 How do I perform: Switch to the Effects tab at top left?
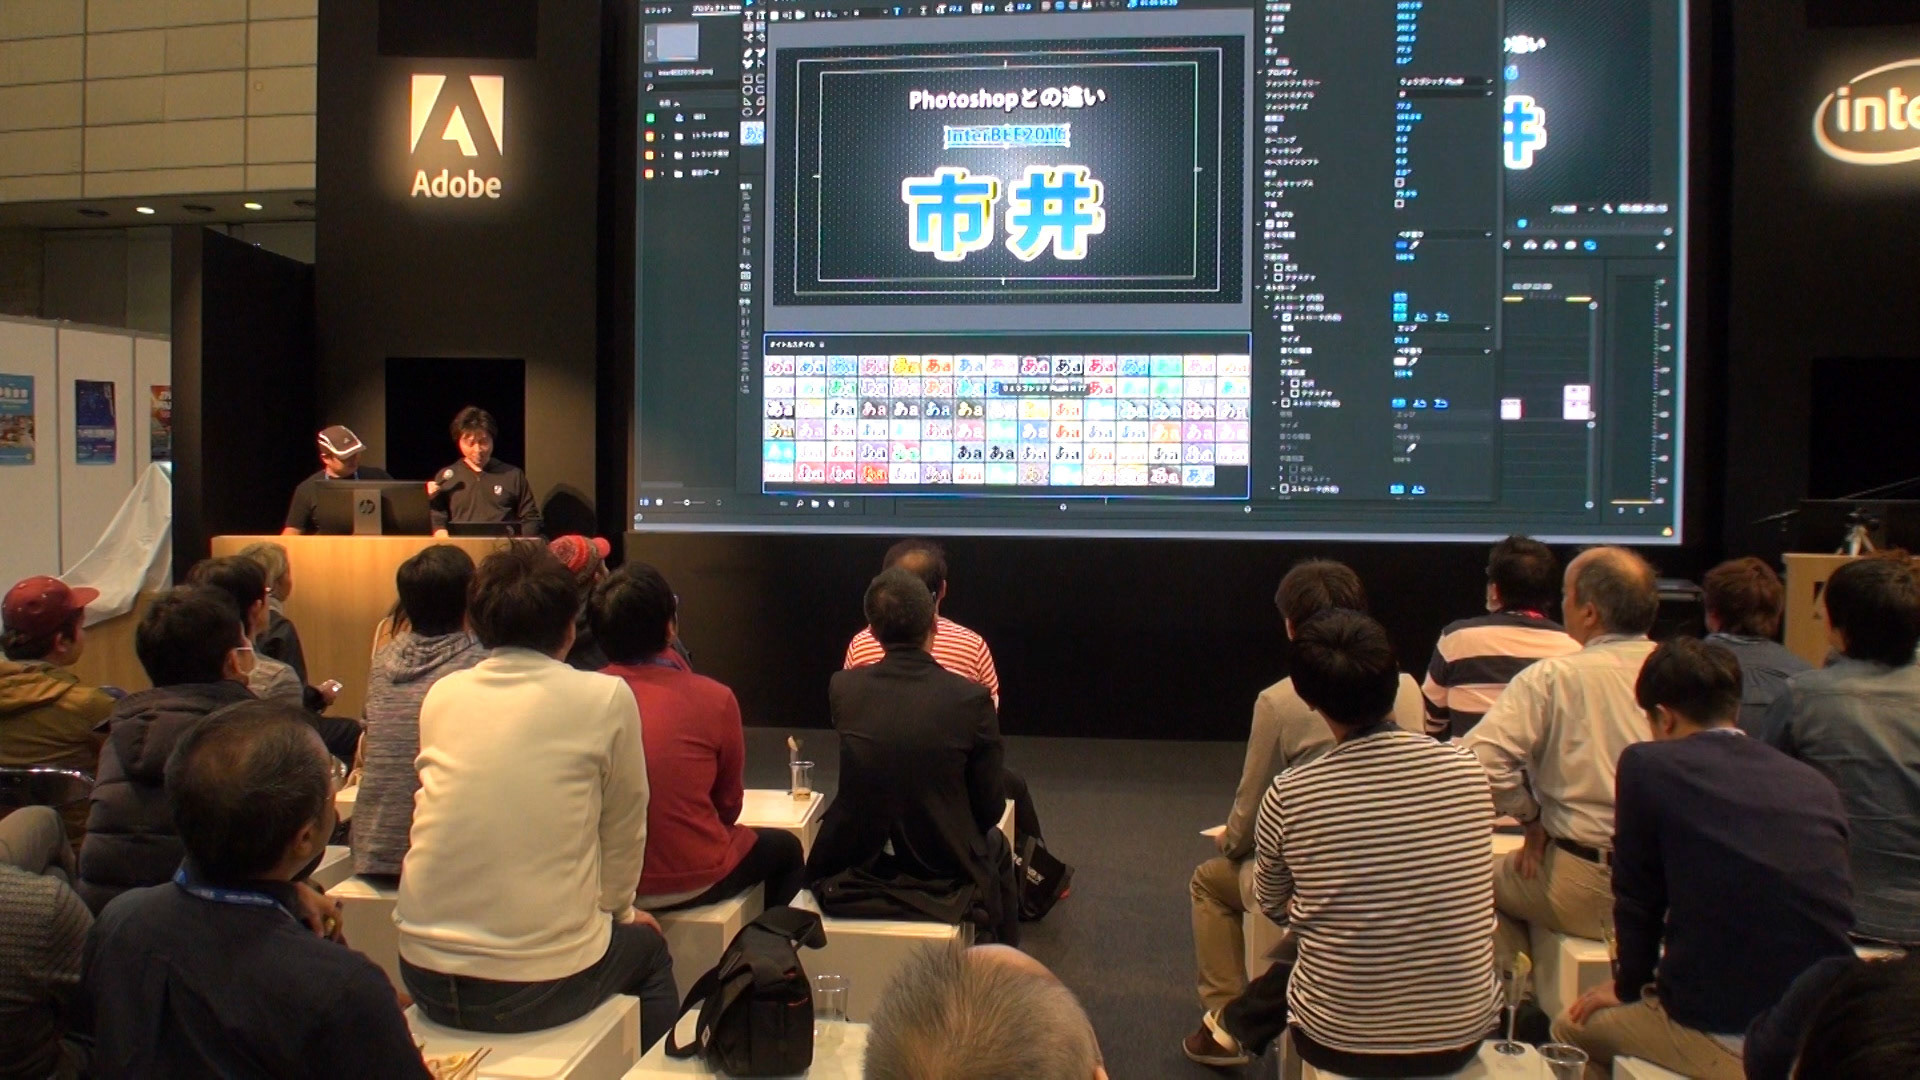658,11
